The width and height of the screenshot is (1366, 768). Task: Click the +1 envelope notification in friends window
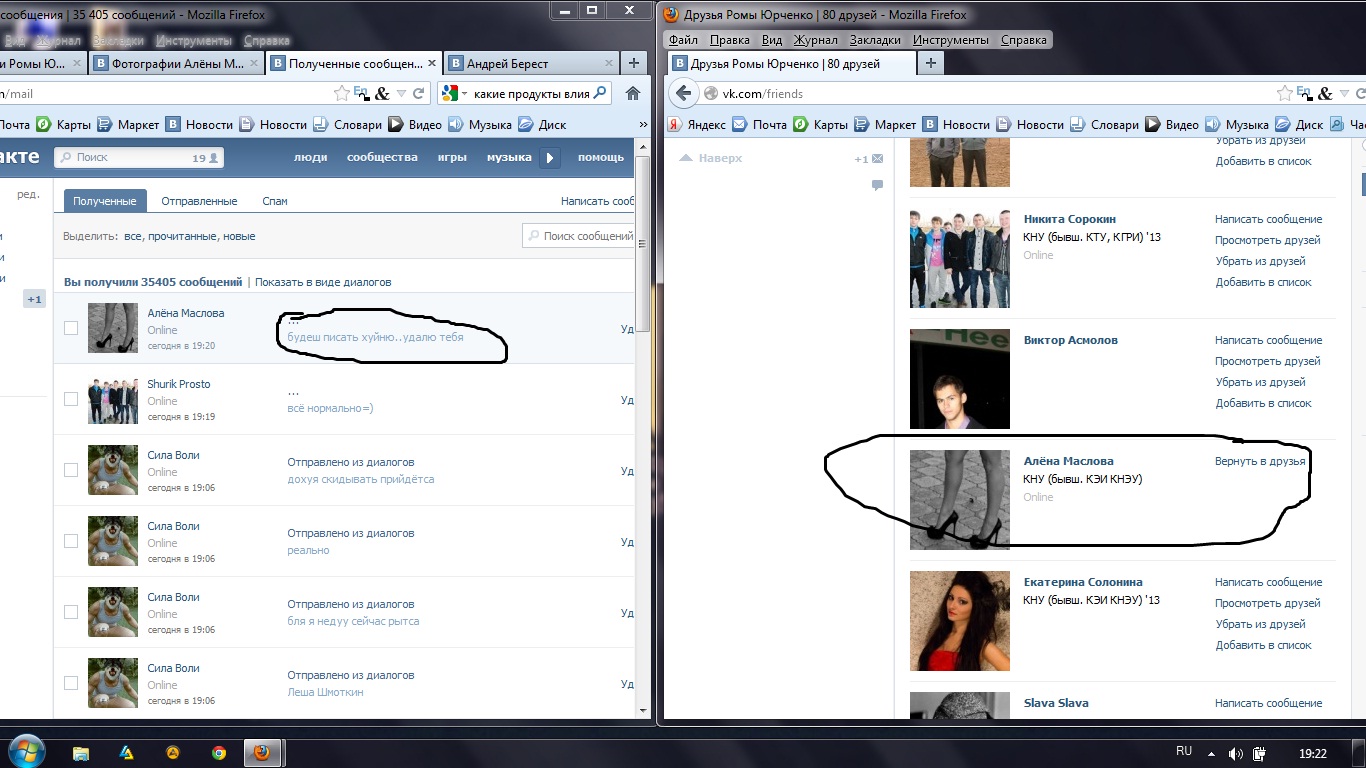click(x=869, y=159)
